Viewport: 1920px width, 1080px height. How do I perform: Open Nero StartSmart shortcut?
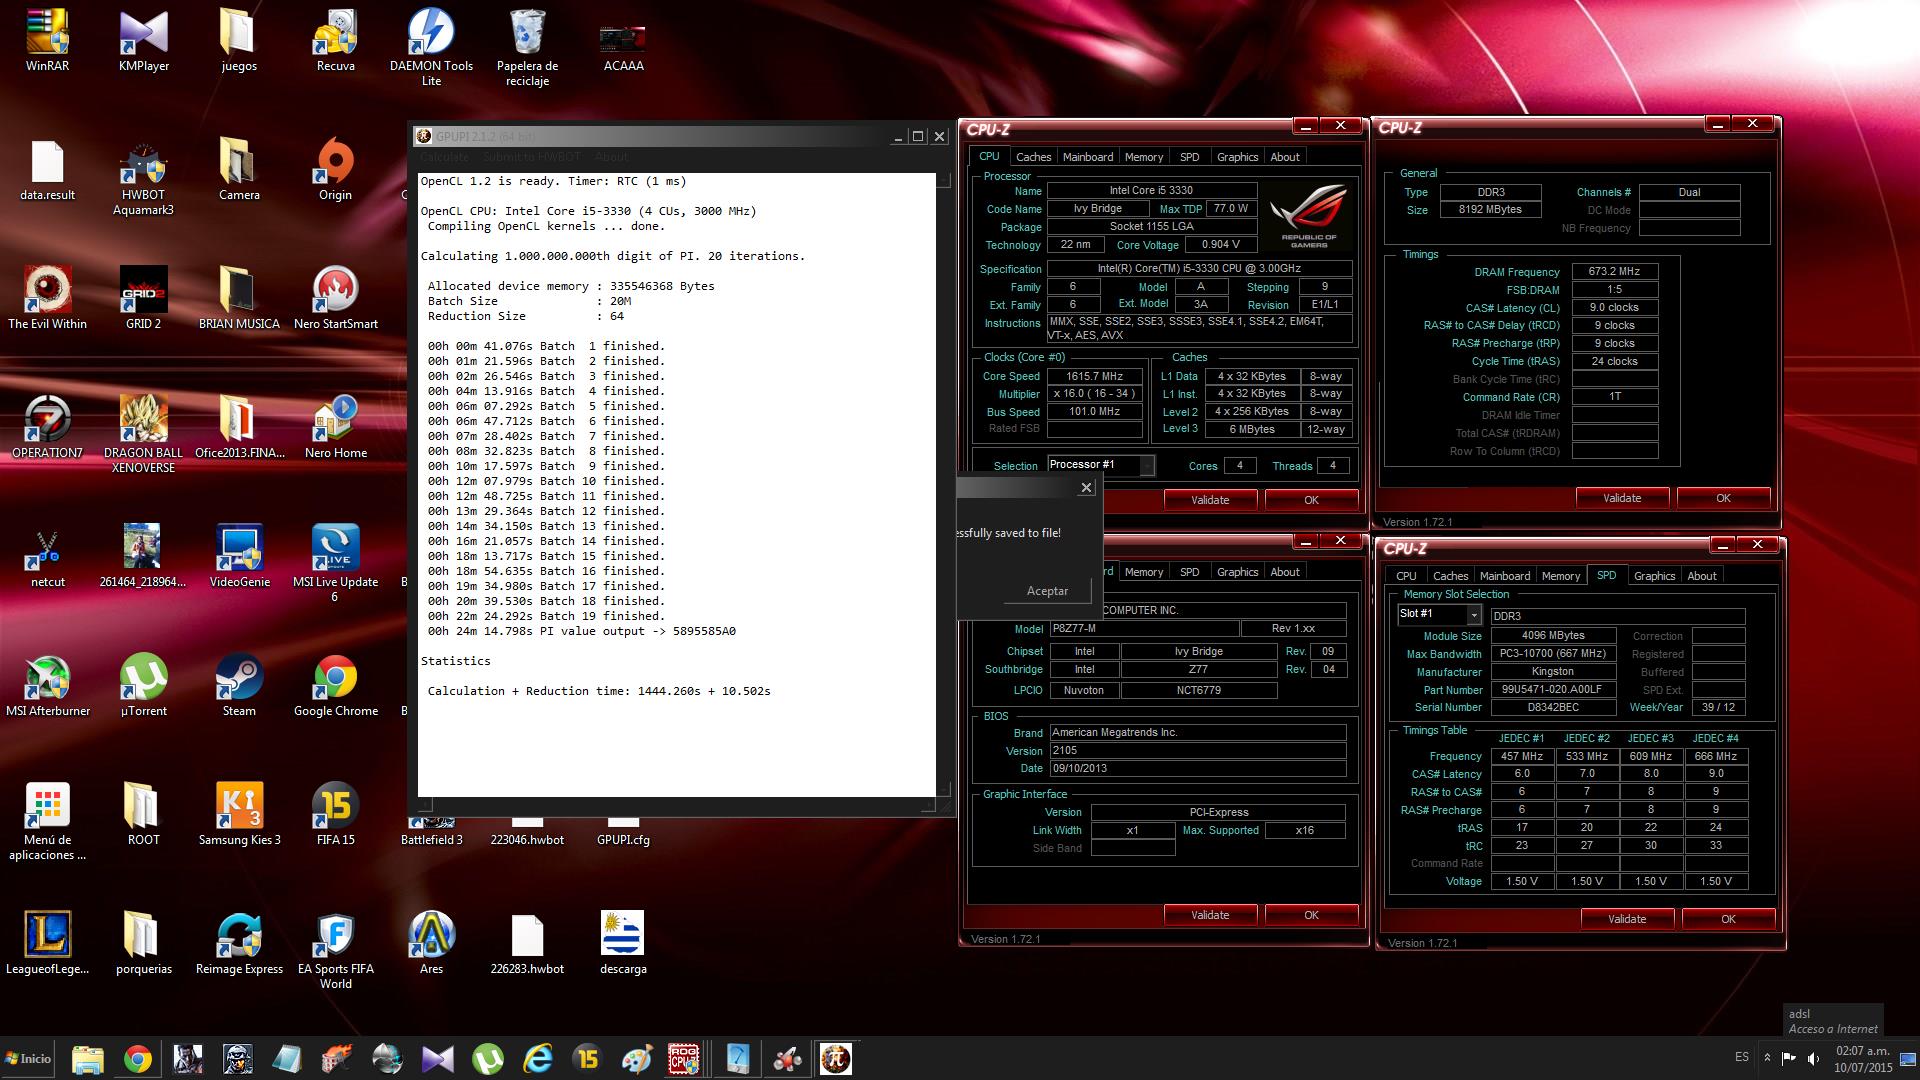[x=335, y=298]
